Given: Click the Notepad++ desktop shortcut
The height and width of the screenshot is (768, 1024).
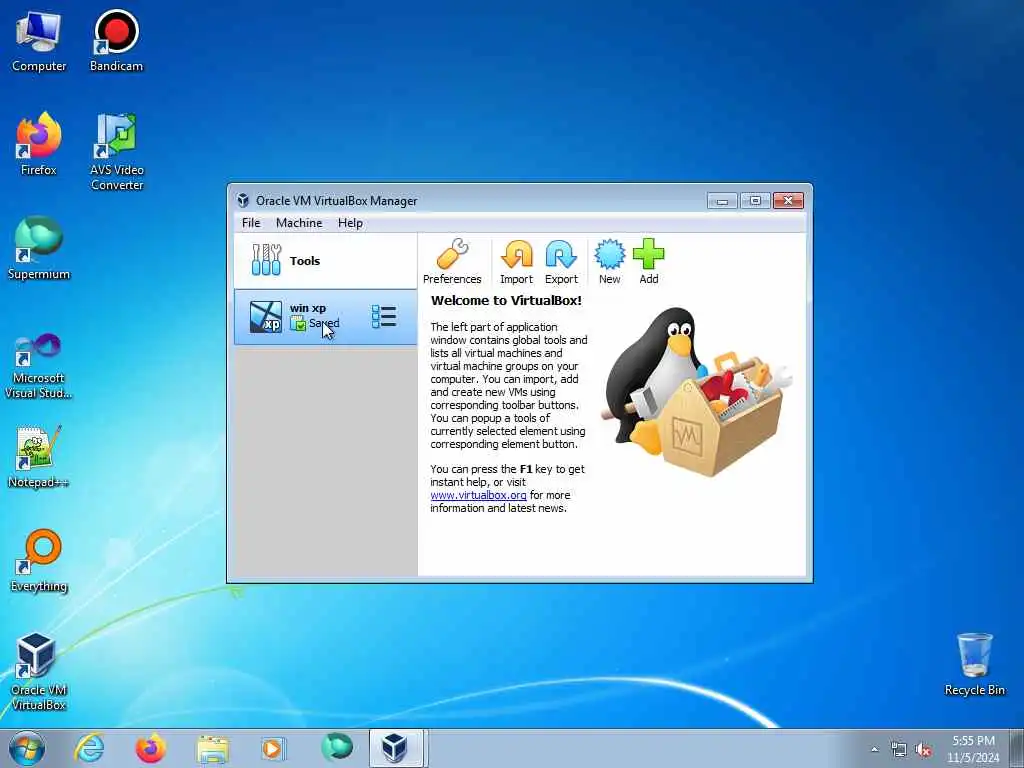Looking at the screenshot, I should [39, 457].
